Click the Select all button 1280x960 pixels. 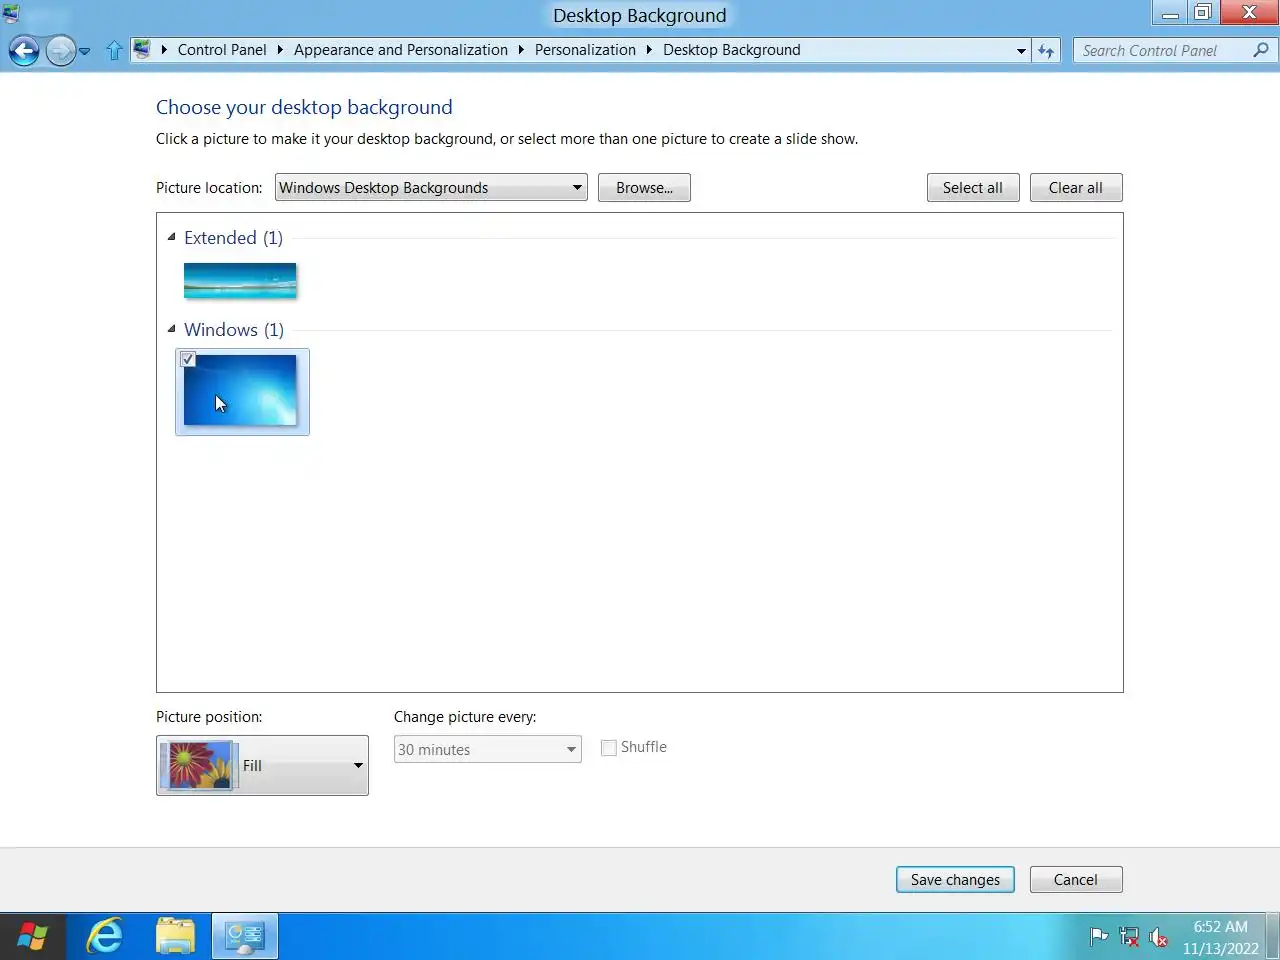(x=973, y=188)
